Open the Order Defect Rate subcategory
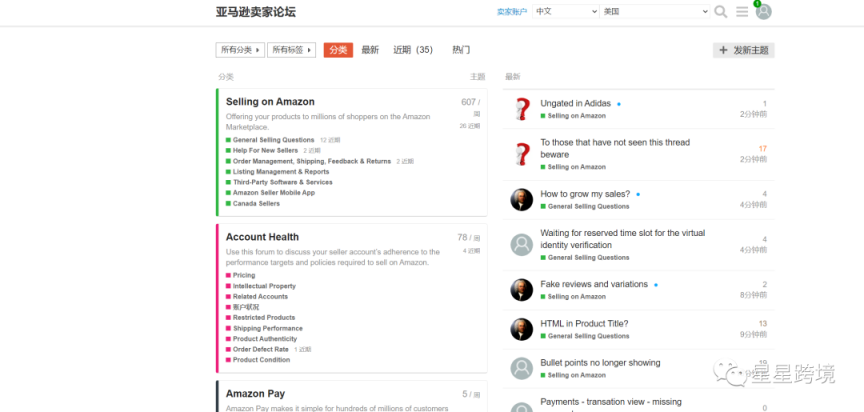The width and height of the screenshot is (864, 412). (261, 350)
